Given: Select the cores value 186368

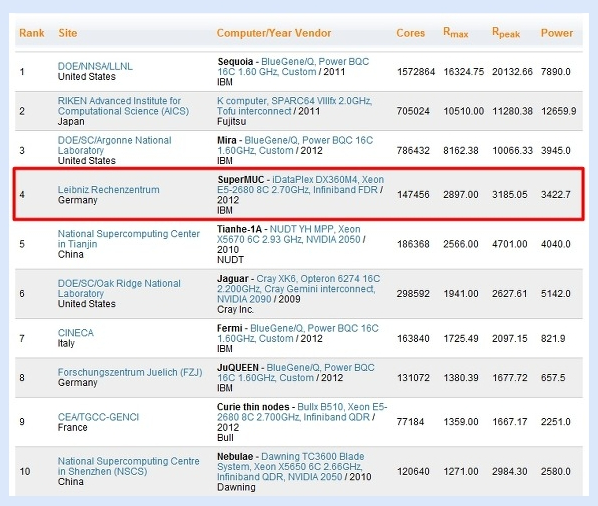Looking at the screenshot, I should click(x=413, y=244).
